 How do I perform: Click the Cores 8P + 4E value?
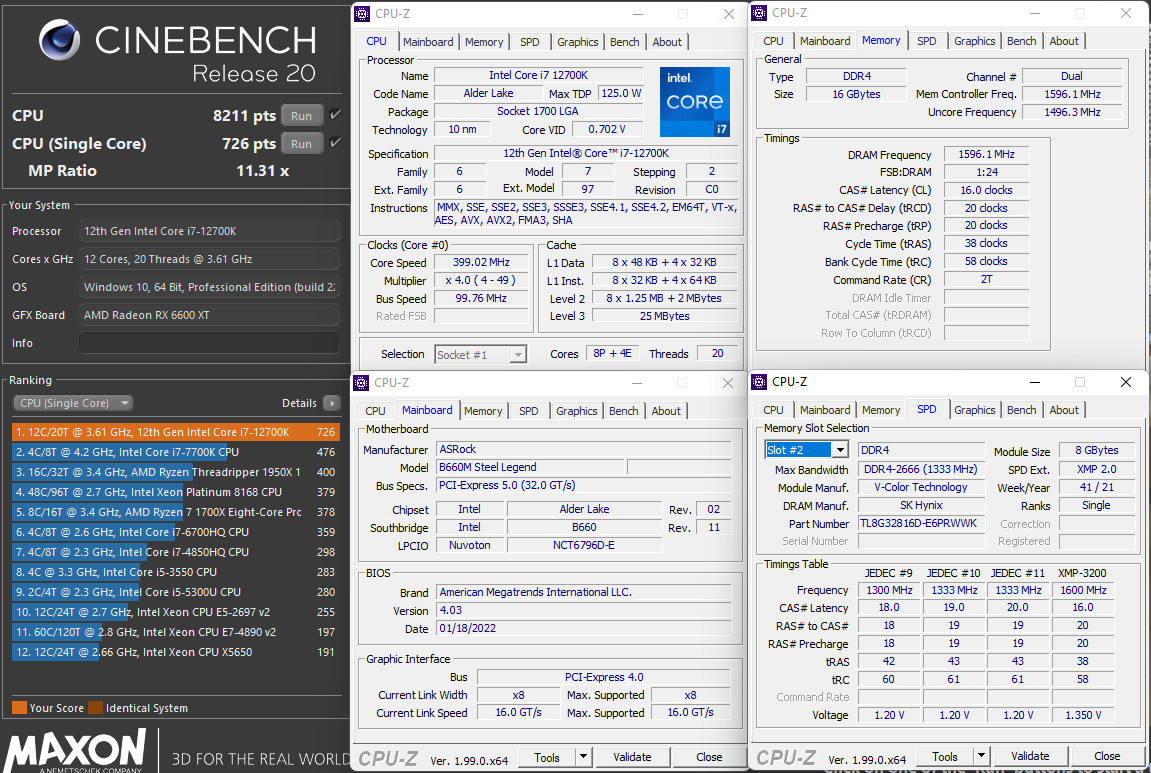pyautogui.click(x=612, y=354)
